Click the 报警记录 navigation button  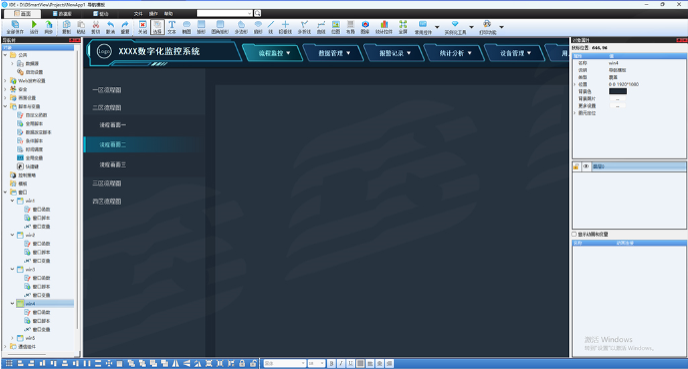pyautogui.click(x=394, y=53)
